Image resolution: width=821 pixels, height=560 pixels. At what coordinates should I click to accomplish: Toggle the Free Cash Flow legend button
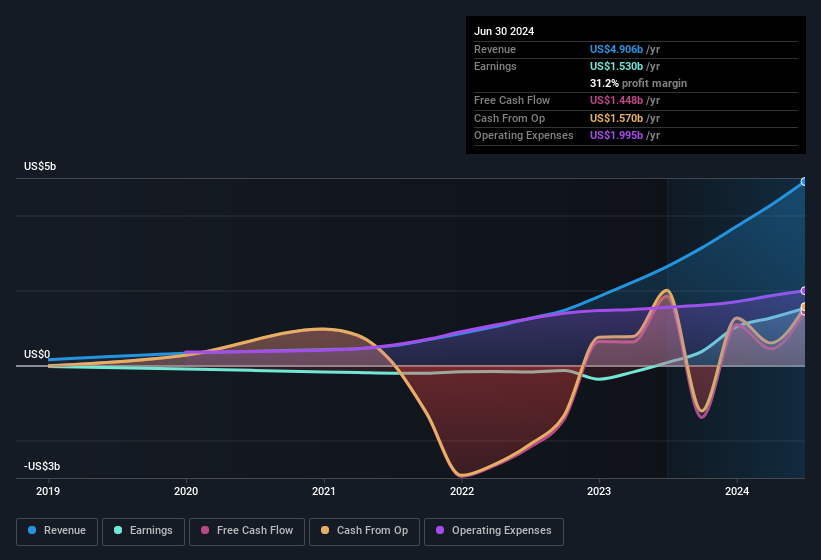tap(247, 531)
